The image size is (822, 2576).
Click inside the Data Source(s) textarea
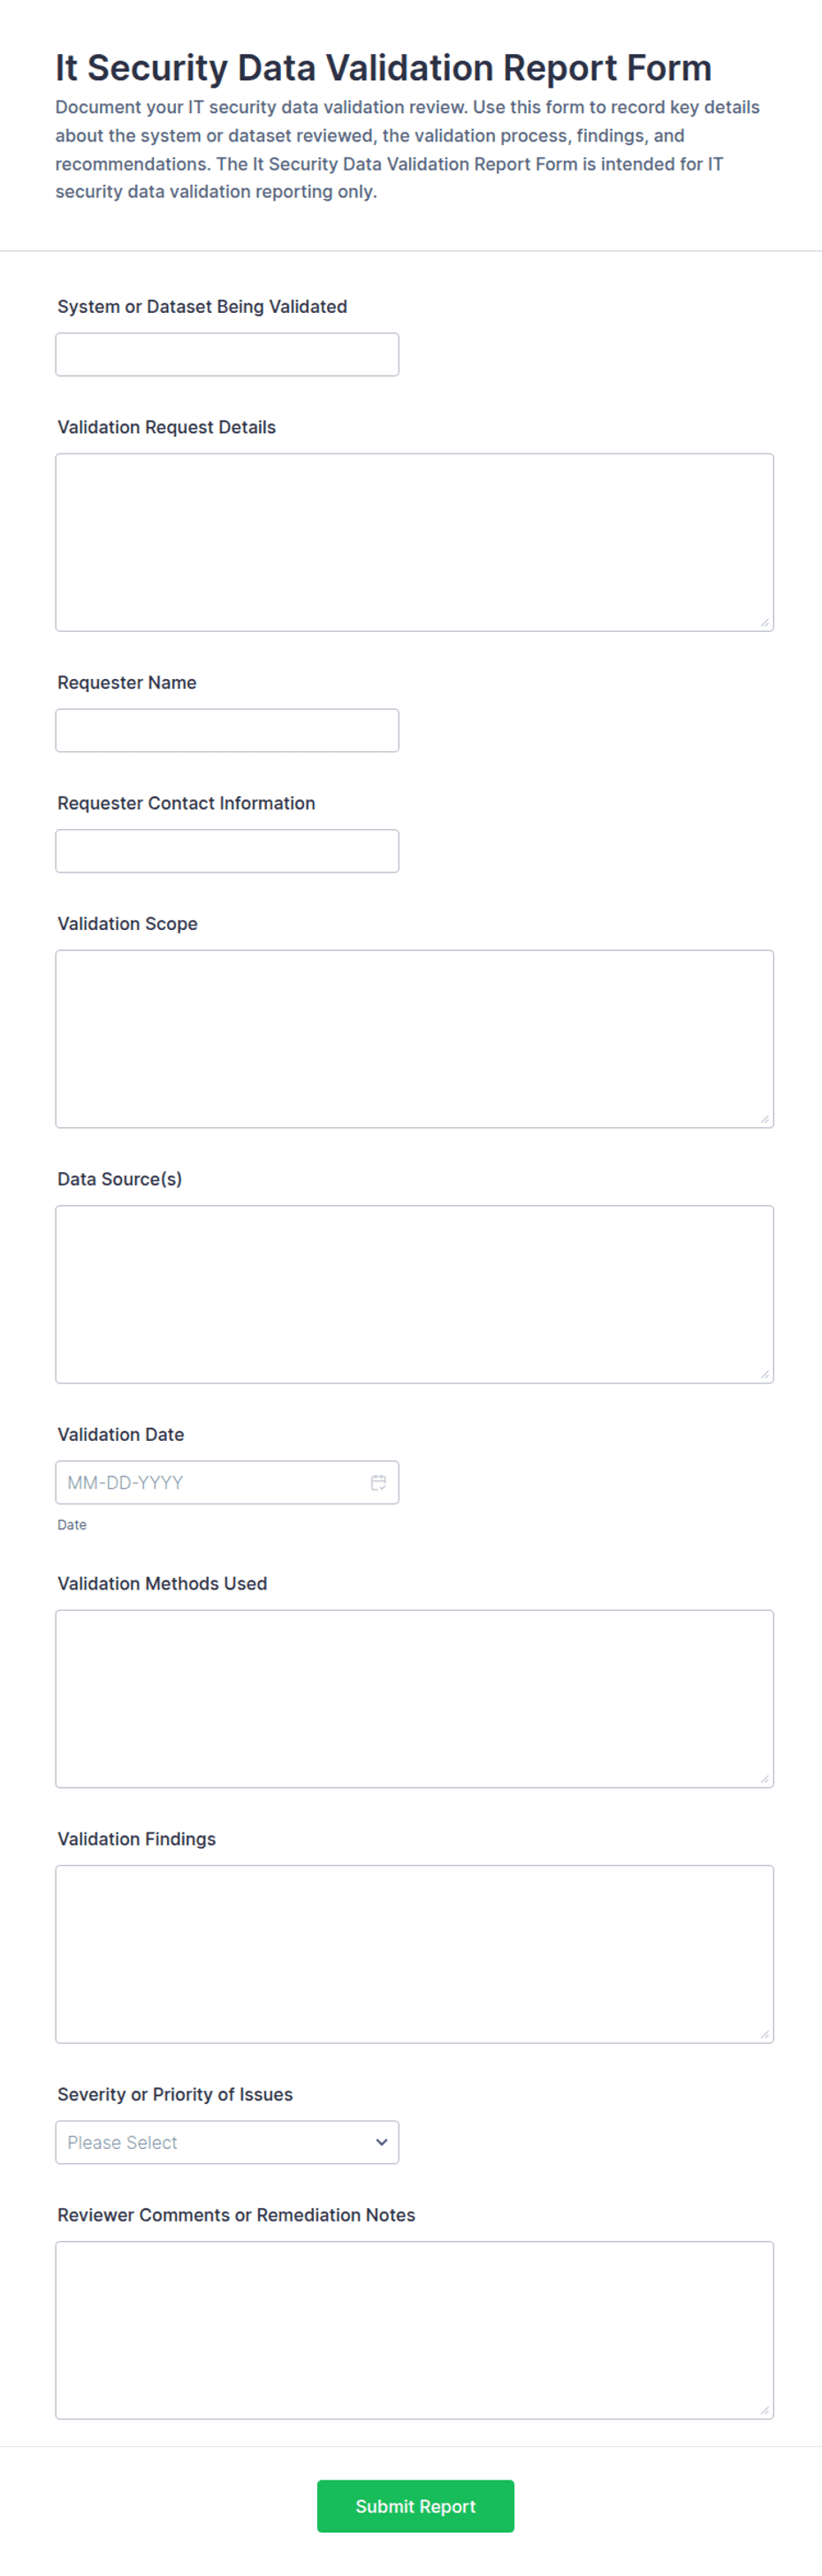coord(414,1294)
